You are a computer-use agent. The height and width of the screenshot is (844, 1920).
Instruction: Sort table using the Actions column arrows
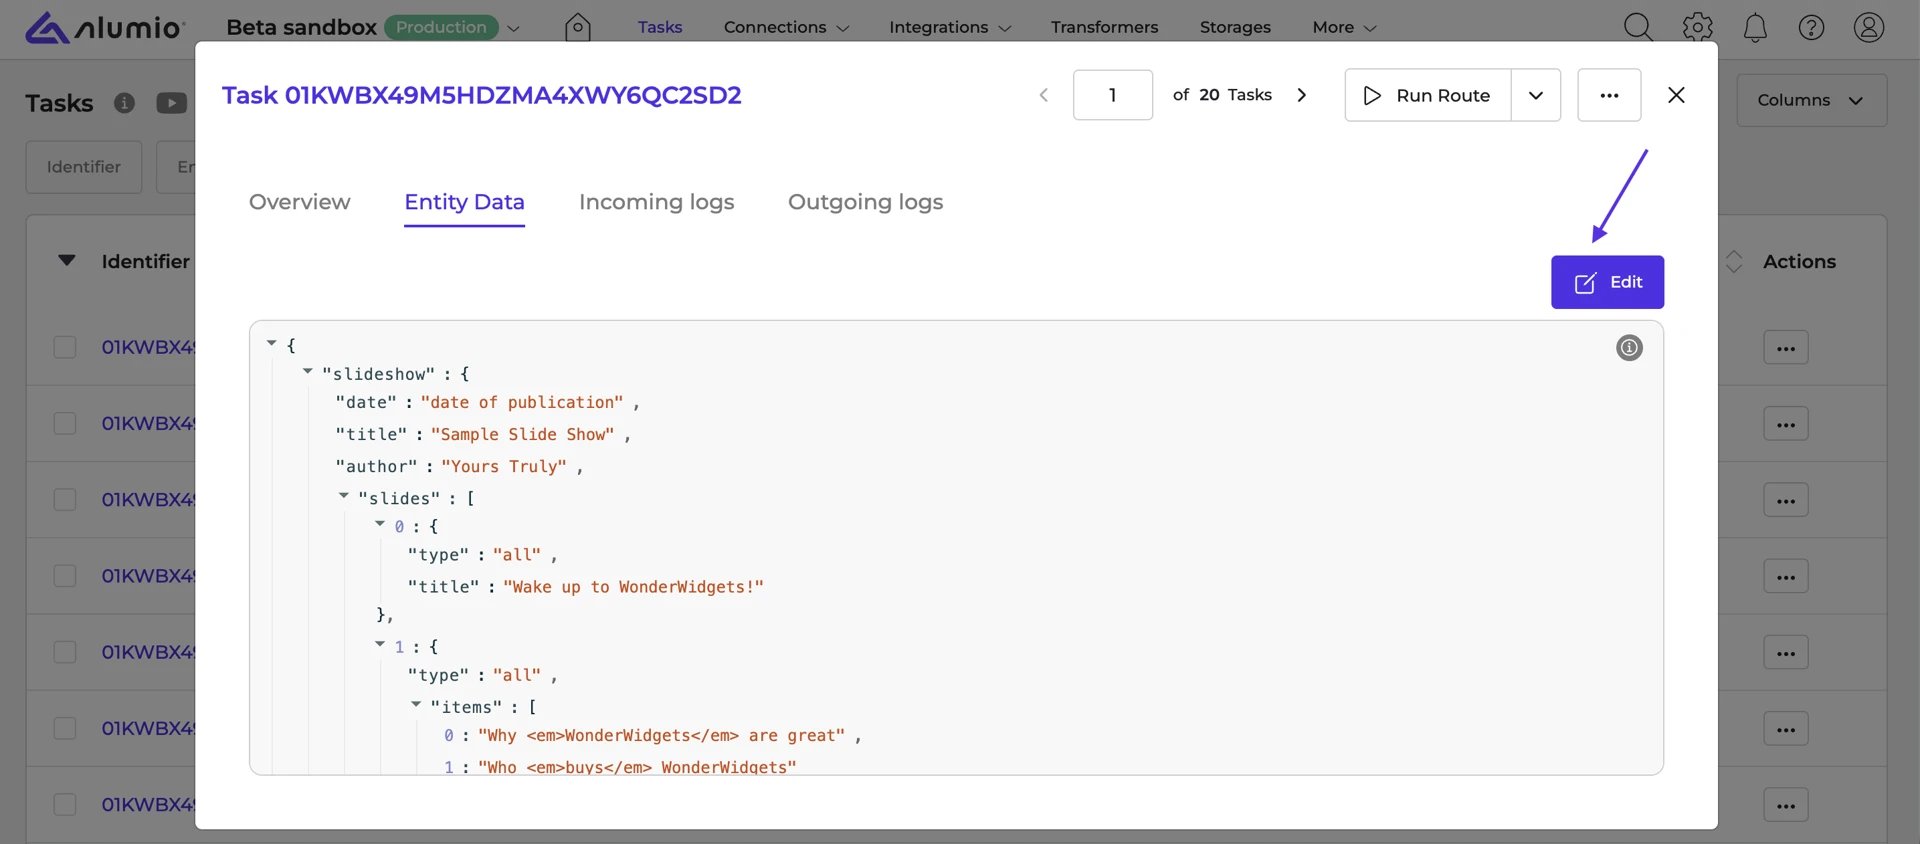pyautogui.click(x=1734, y=261)
